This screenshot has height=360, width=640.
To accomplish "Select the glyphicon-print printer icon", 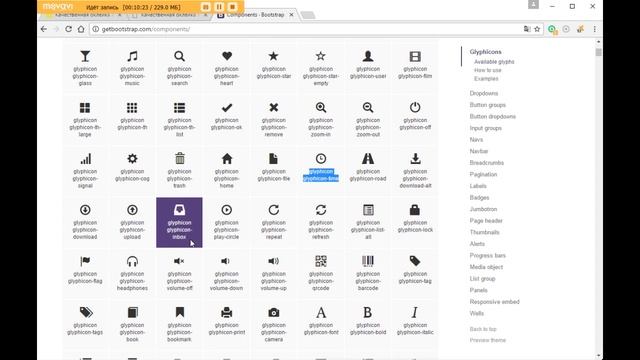I will click(227, 313).
